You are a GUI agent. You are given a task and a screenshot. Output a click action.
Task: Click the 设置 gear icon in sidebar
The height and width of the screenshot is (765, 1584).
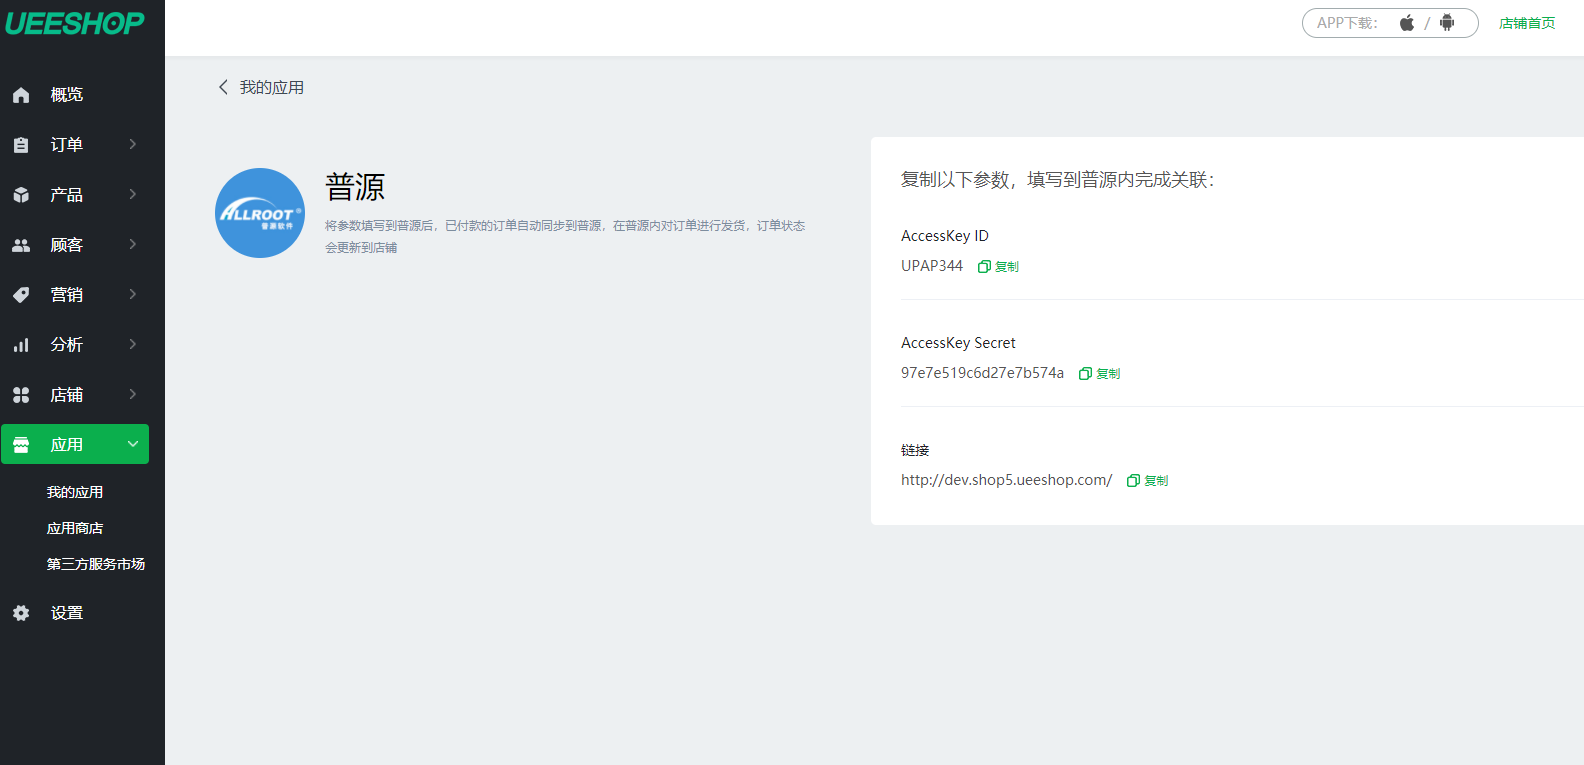pos(21,613)
